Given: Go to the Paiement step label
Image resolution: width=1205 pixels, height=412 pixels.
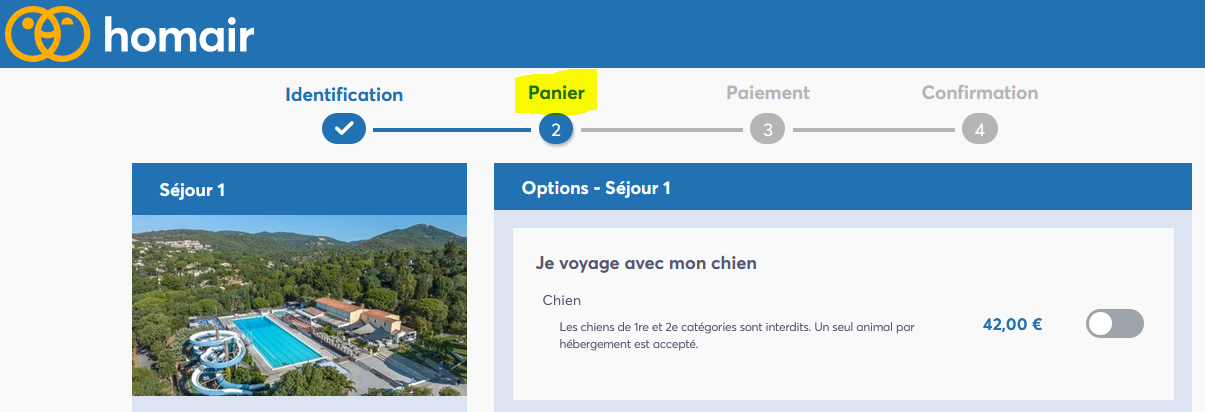Looking at the screenshot, I should 768,93.
